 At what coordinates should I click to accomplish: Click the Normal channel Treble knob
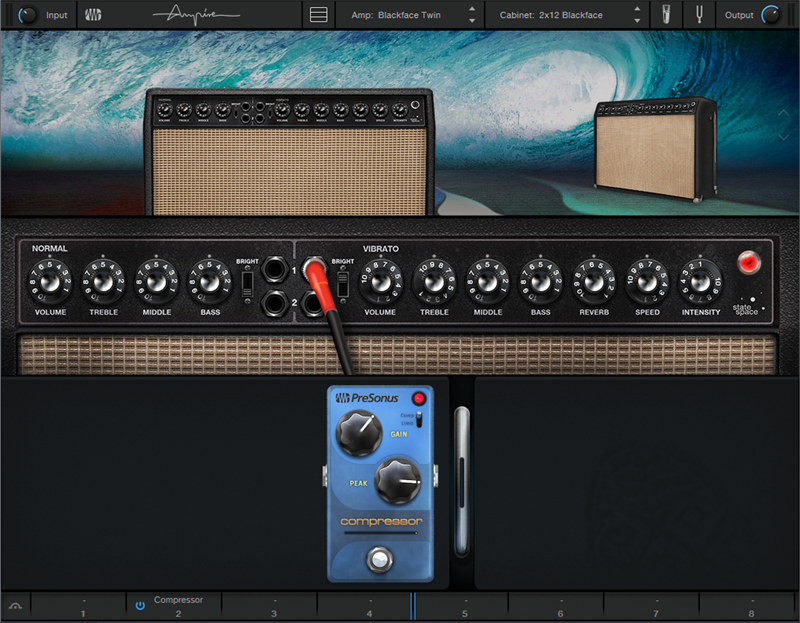103,282
